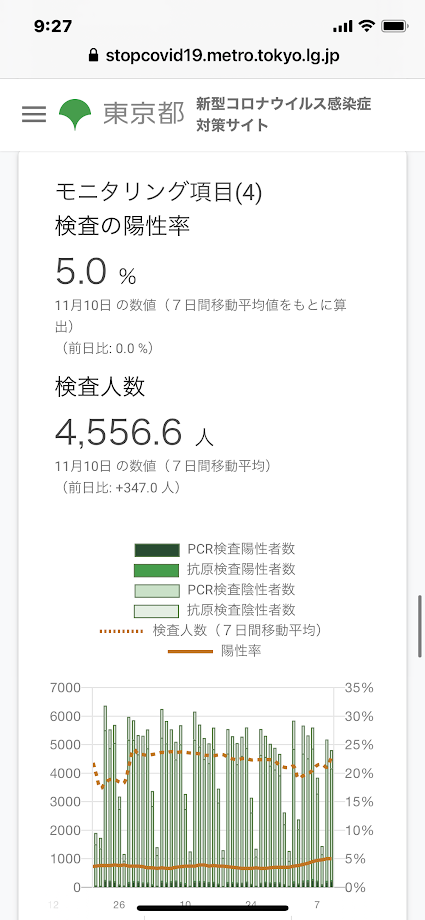Toggle PCR検査陰性者数 legend series

coord(214,589)
